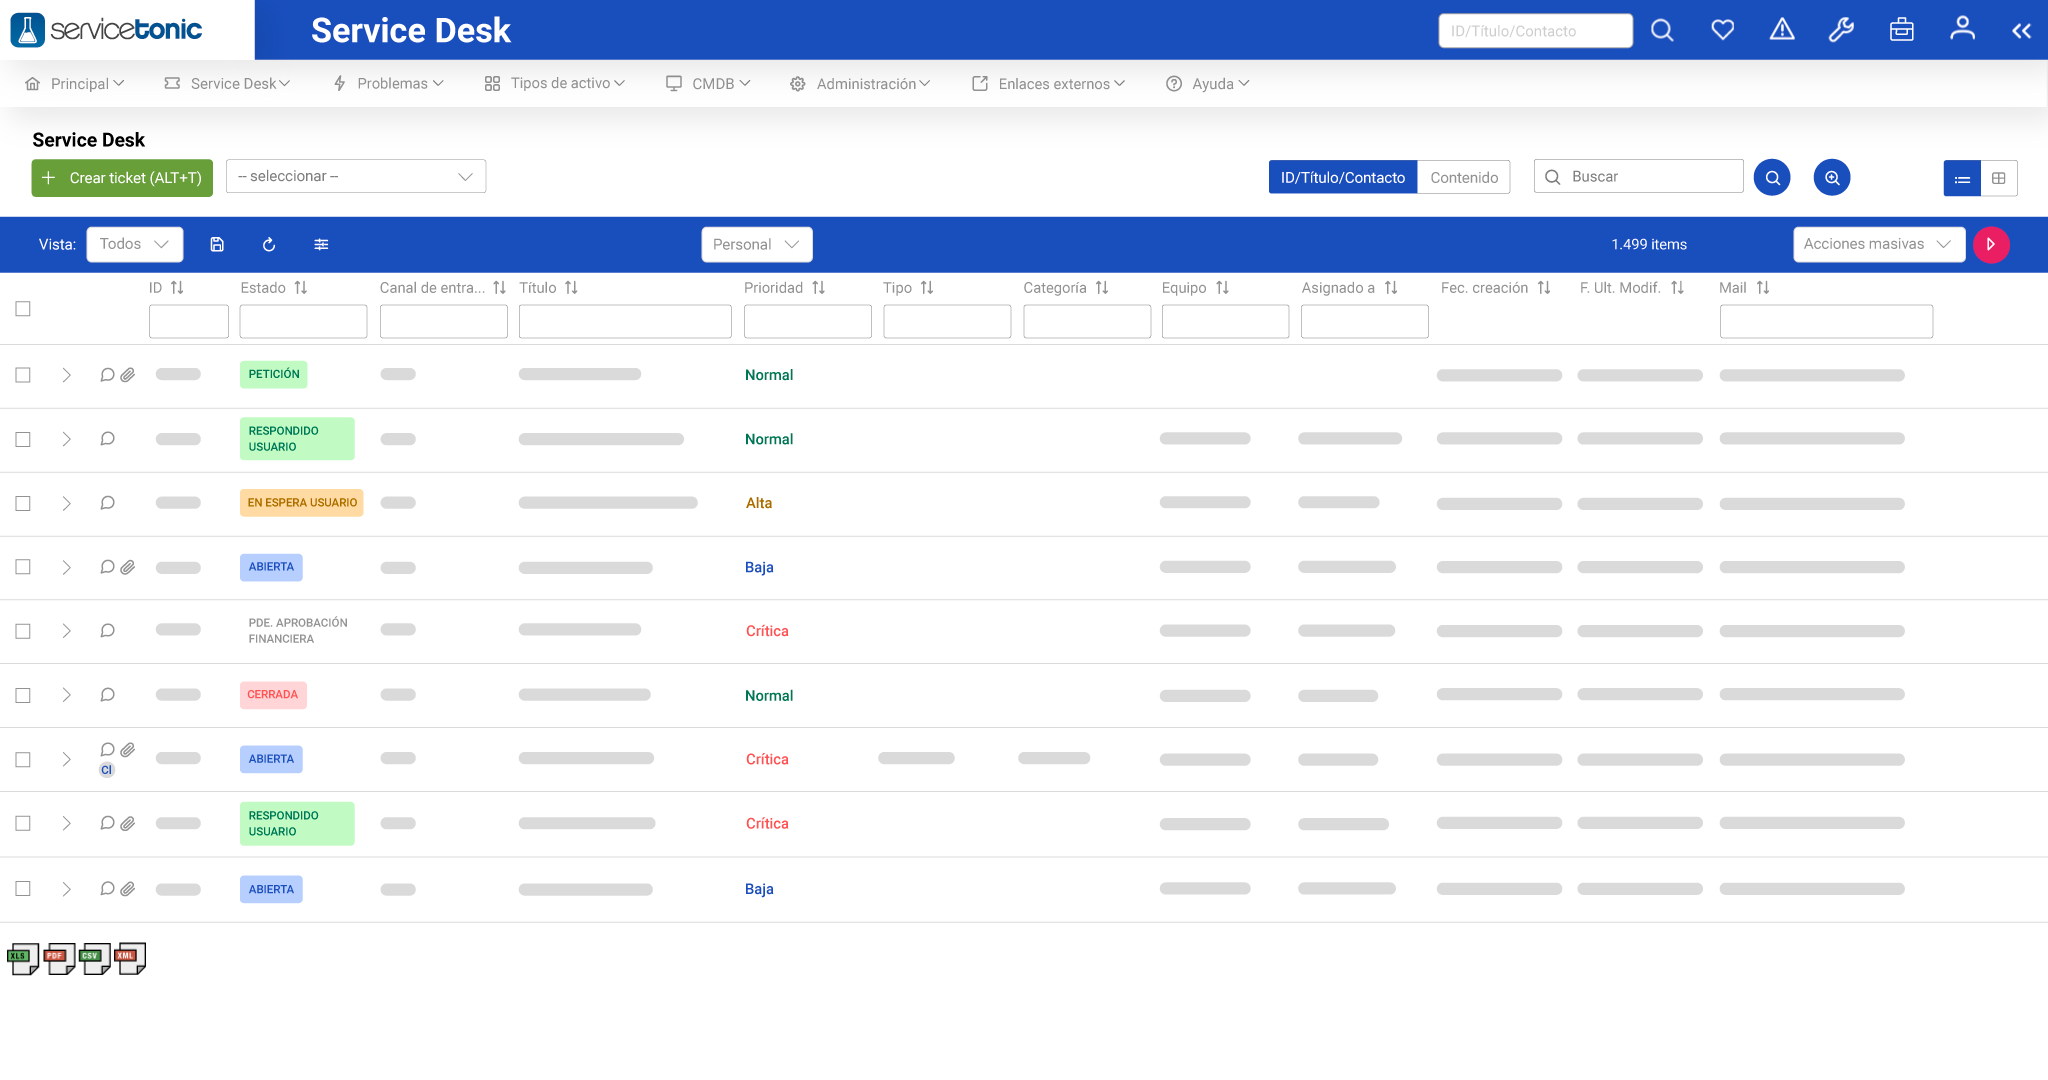Select Contenido search mode

(x=1464, y=178)
